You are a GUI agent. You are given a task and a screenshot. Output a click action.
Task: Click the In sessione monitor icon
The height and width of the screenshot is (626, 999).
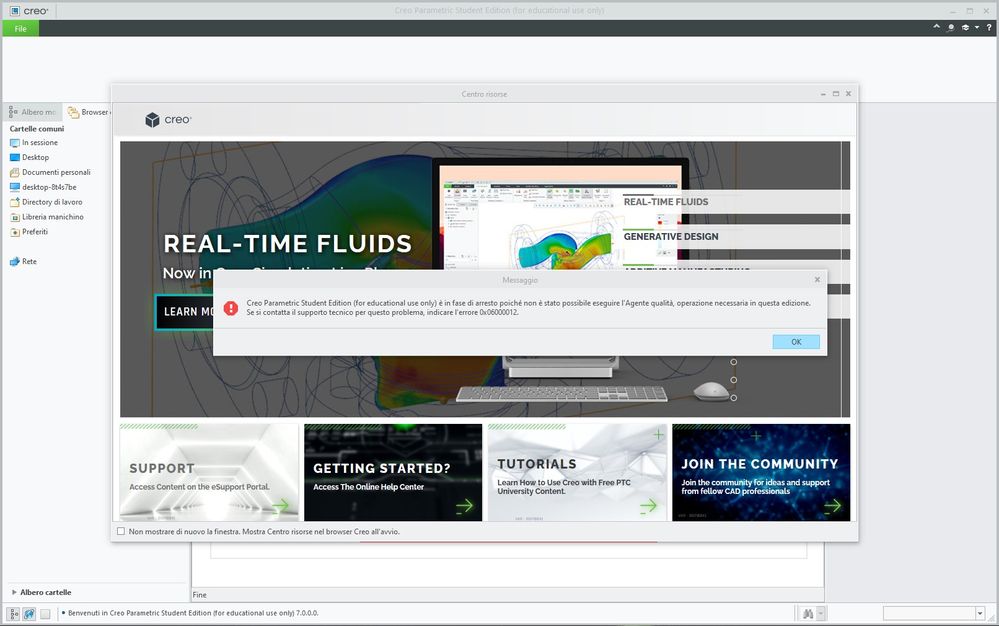point(15,143)
